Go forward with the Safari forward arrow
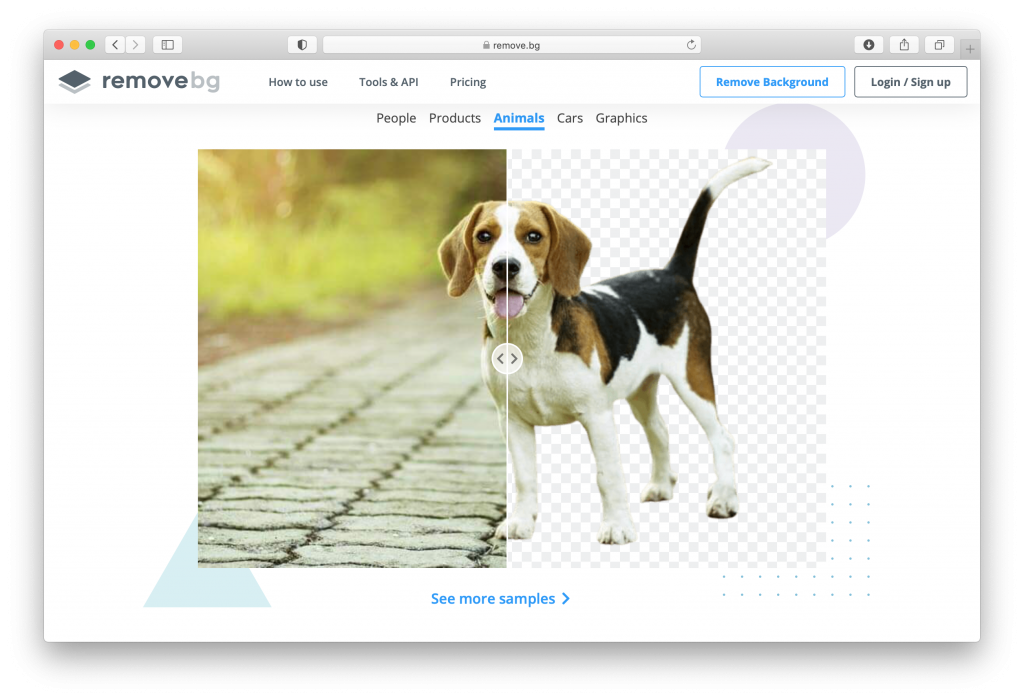This screenshot has width=1024, height=700. 135,44
